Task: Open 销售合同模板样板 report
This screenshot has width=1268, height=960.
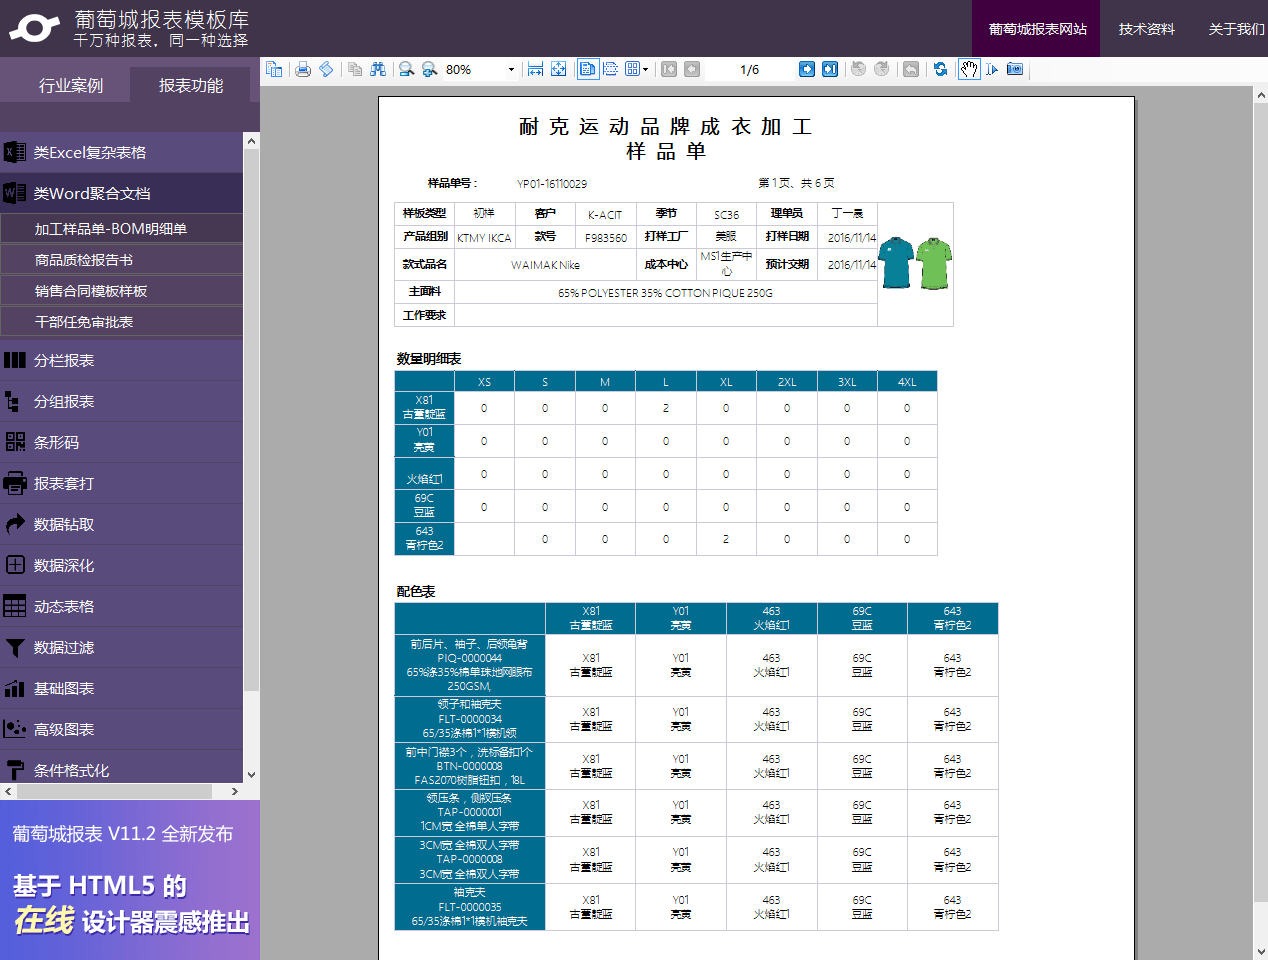Action: (x=121, y=290)
